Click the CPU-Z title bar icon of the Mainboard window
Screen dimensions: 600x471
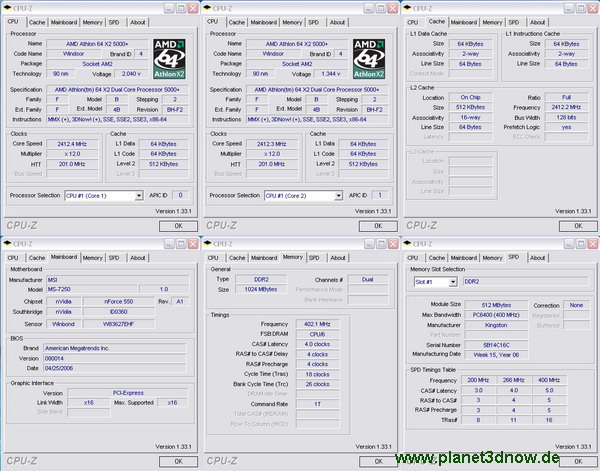pyautogui.click(x=7, y=243)
